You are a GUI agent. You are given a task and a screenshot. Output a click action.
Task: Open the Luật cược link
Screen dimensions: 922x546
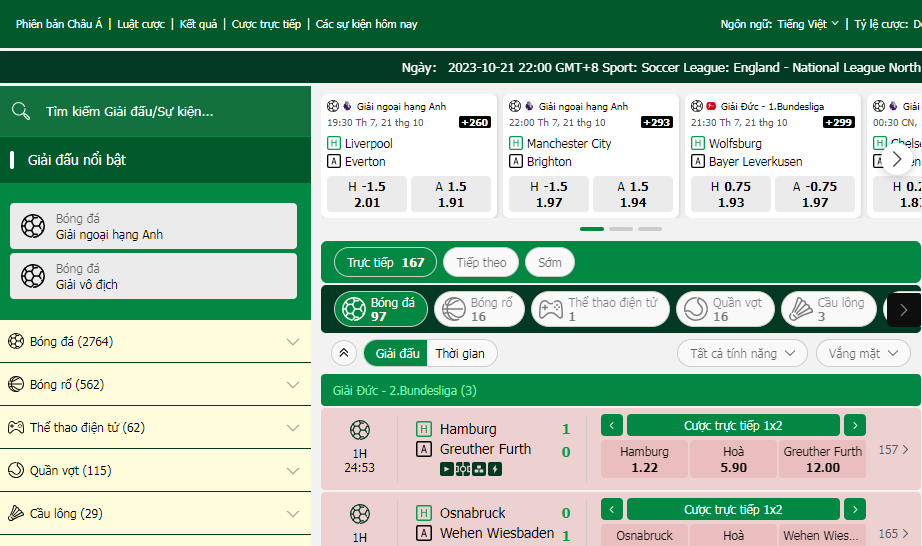[141, 24]
